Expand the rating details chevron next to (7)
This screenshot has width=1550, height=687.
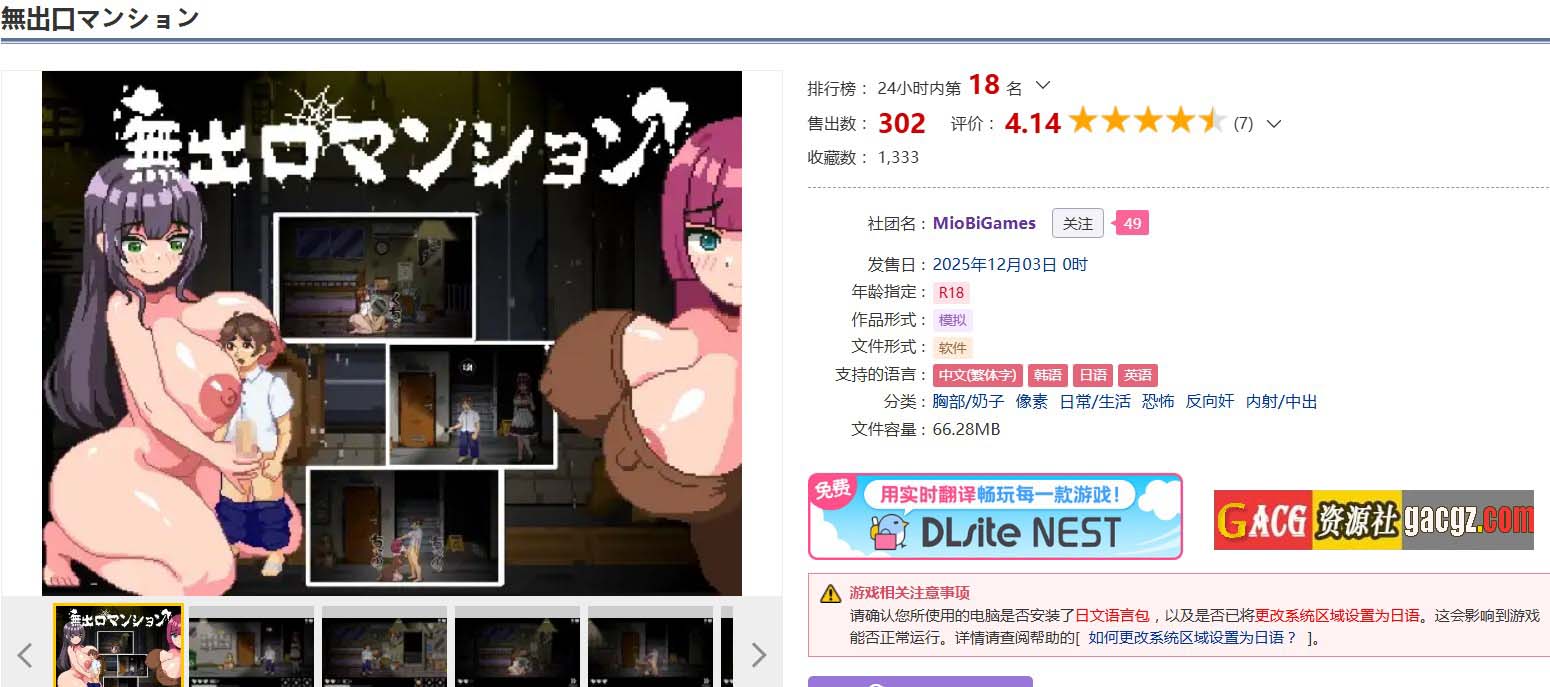[1273, 124]
